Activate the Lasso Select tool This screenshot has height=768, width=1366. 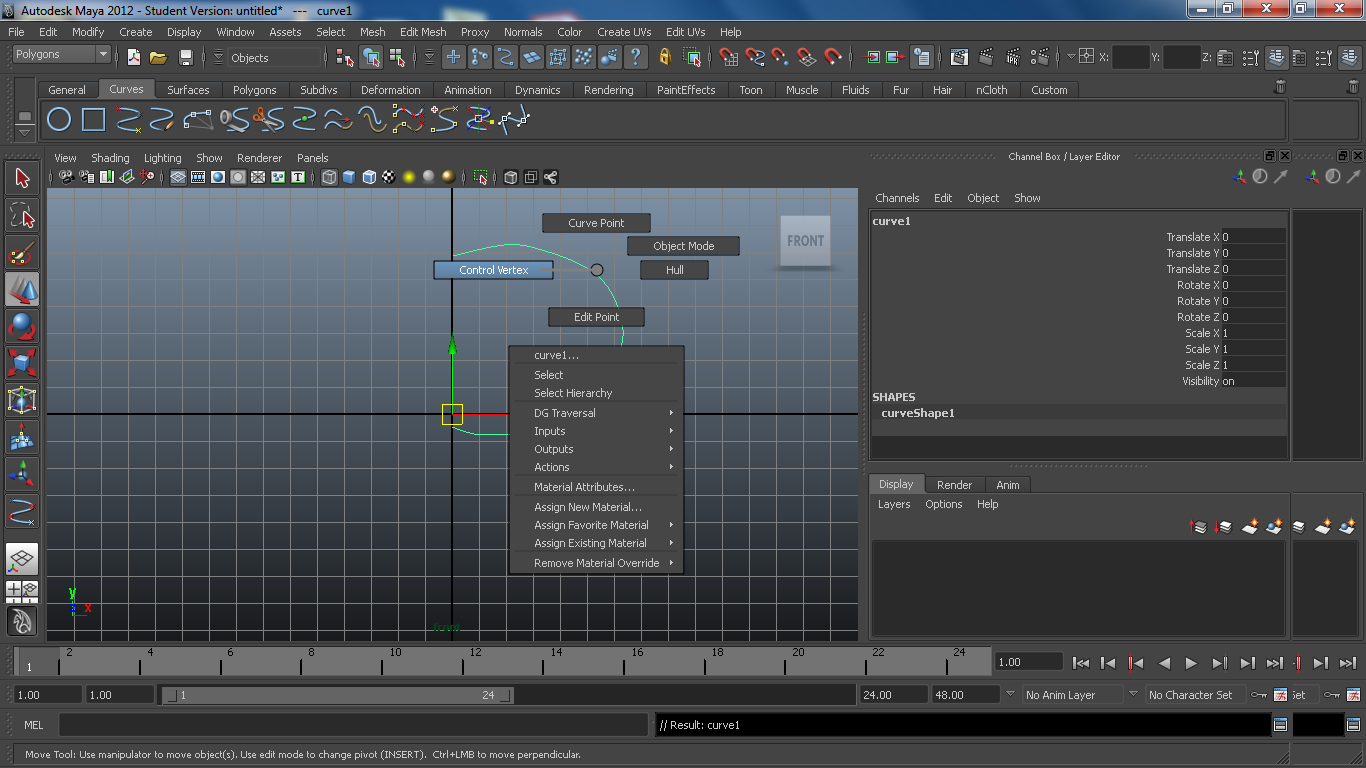coord(22,216)
